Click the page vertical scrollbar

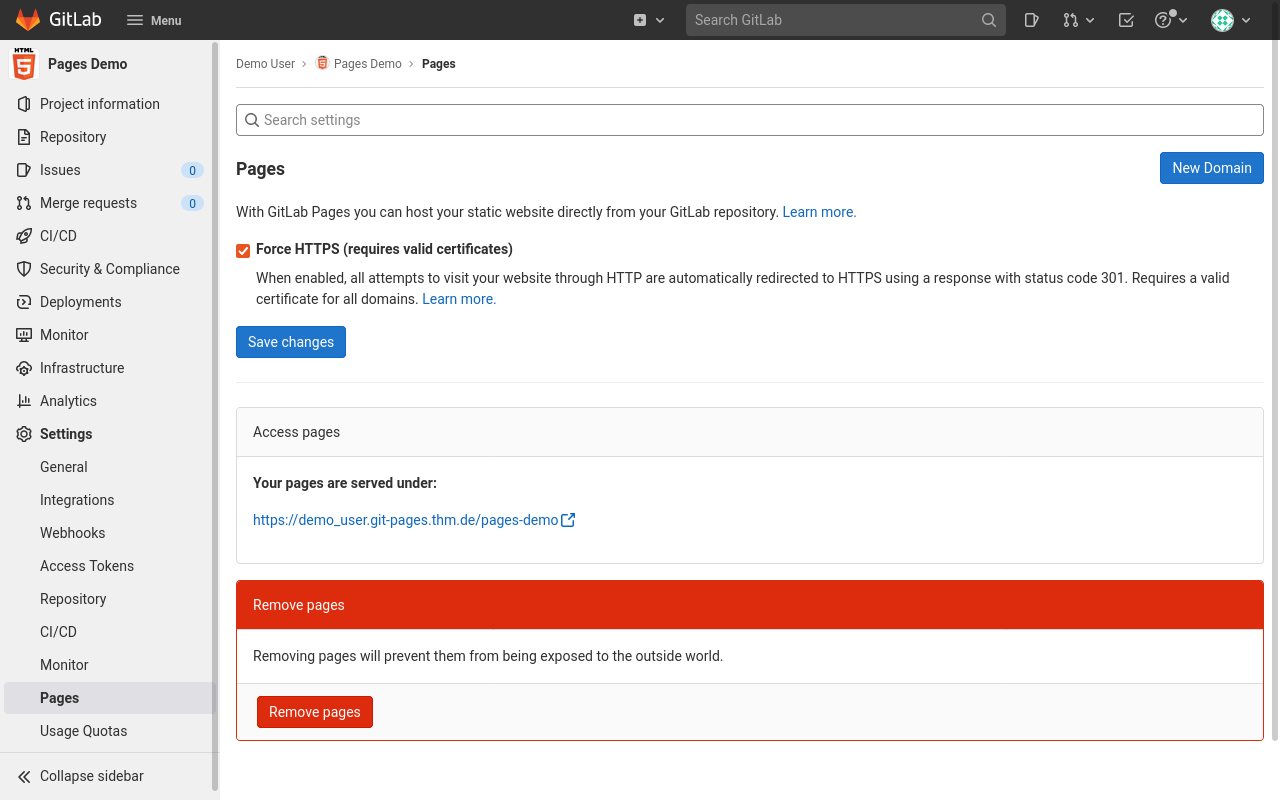pos(1273,390)
